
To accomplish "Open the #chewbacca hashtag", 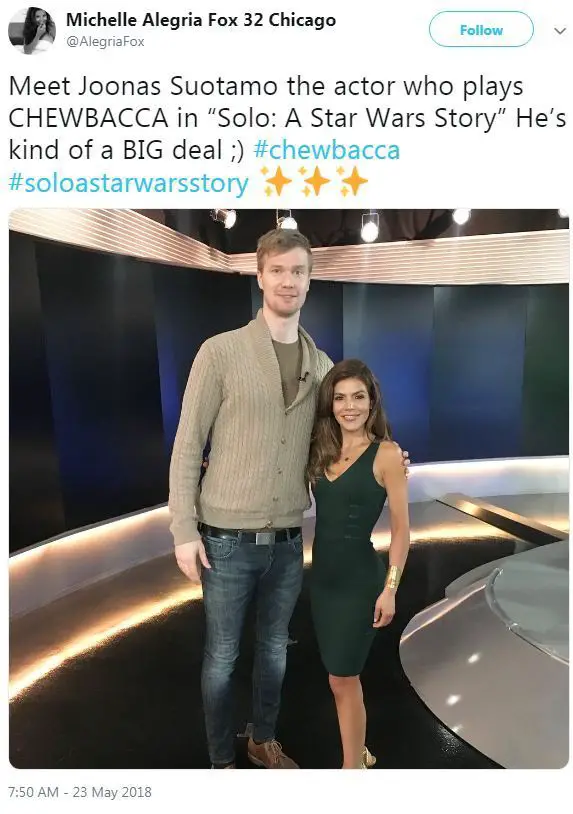I will (326, 151).
